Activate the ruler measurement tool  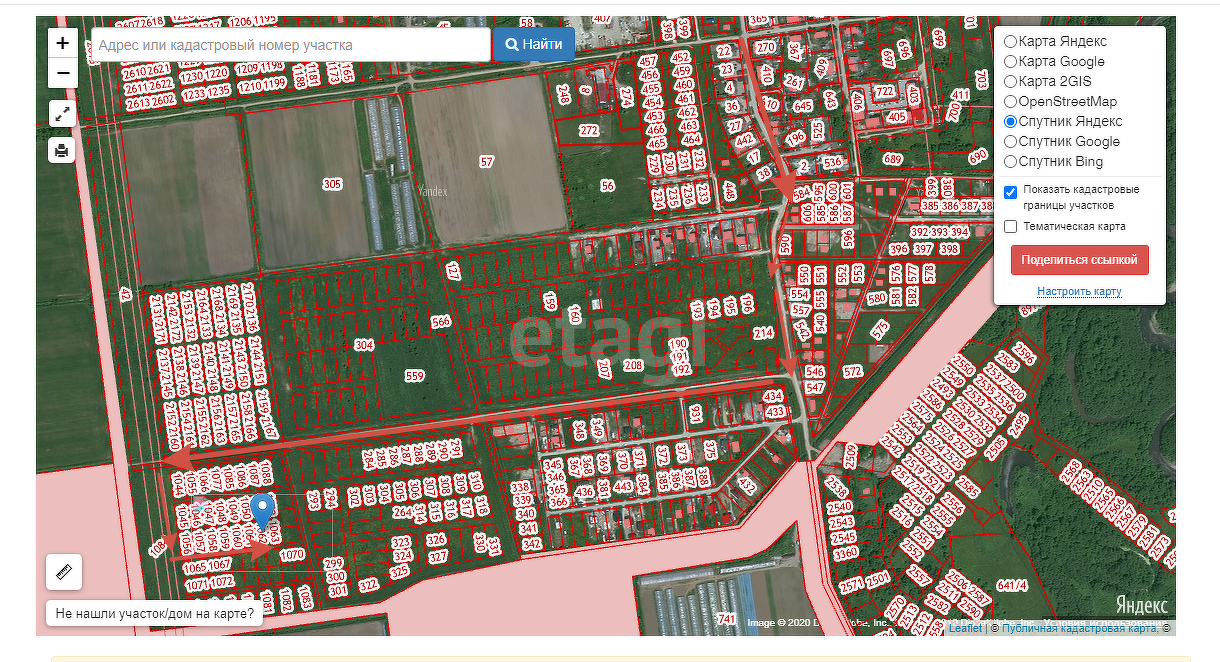[64, 572]
